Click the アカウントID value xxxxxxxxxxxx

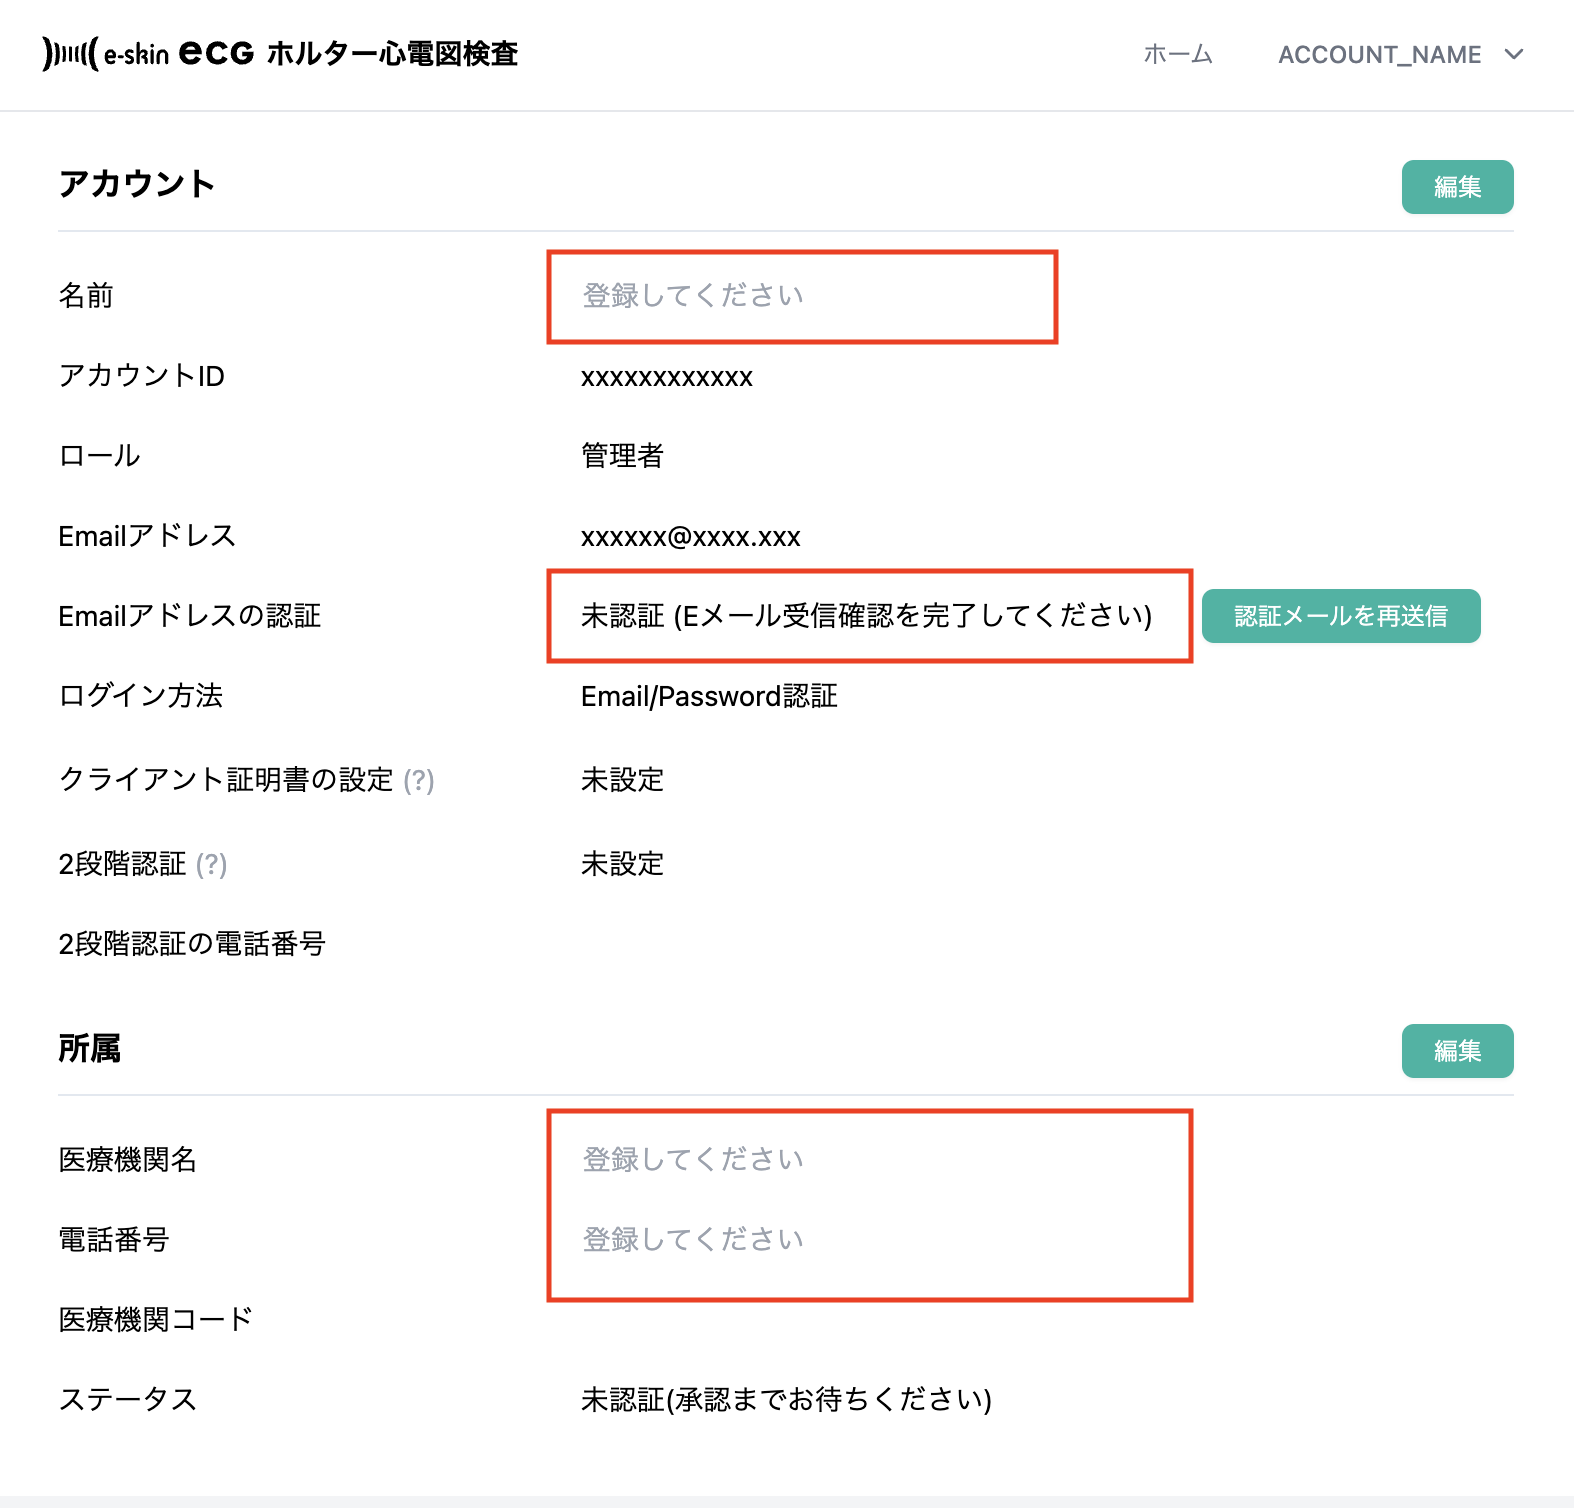667,377
